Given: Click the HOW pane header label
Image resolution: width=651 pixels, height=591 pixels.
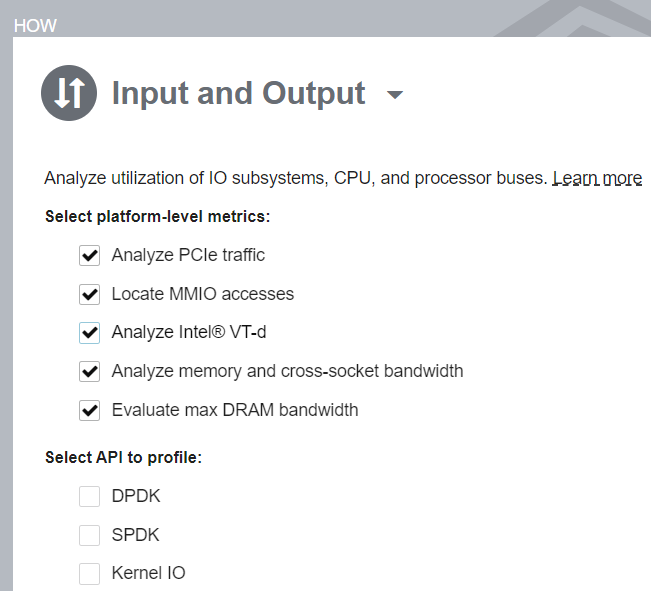Looking at the screenshot, I should tap(35, 26).
